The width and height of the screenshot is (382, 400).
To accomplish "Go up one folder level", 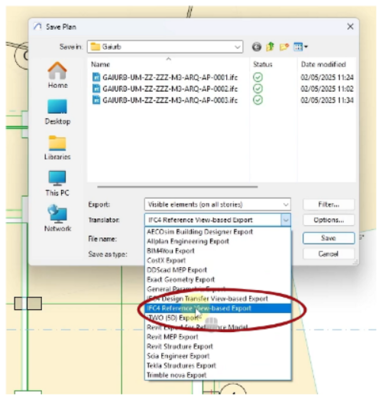I will point(270,47).
